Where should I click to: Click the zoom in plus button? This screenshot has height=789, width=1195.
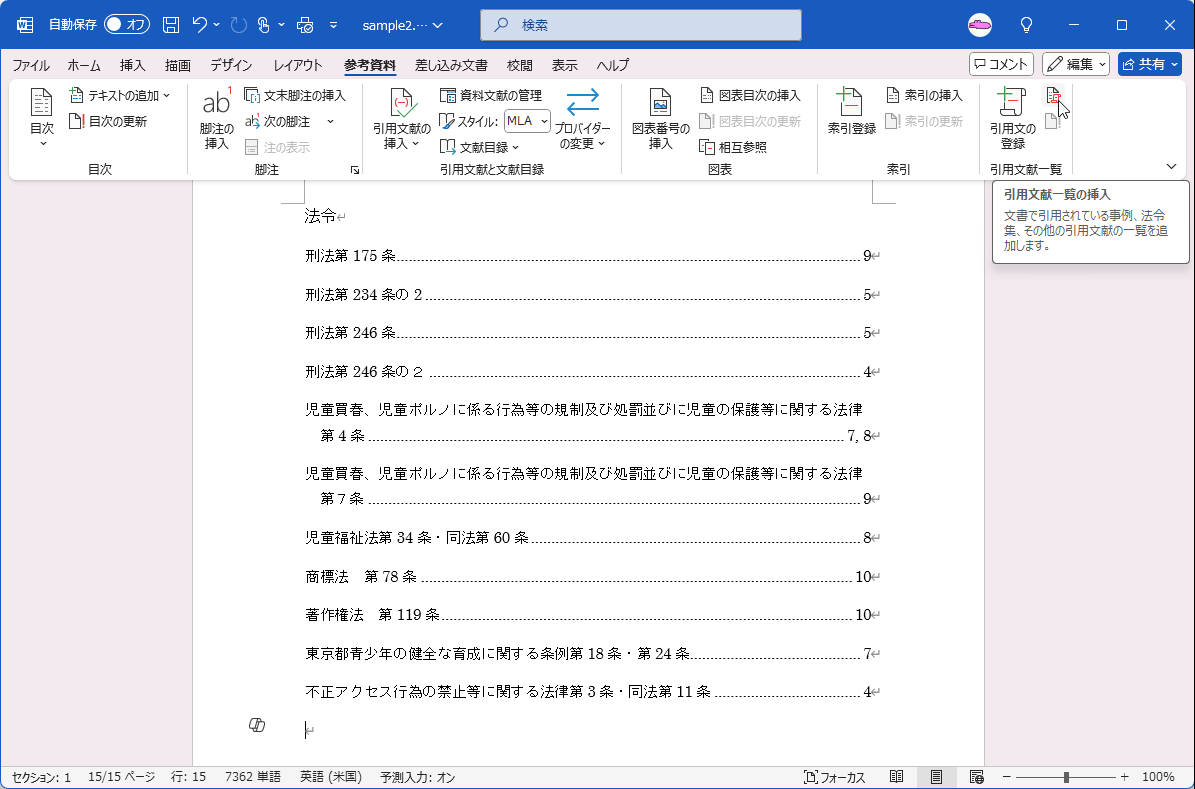pyautogui.click(x=1124, y=778)
